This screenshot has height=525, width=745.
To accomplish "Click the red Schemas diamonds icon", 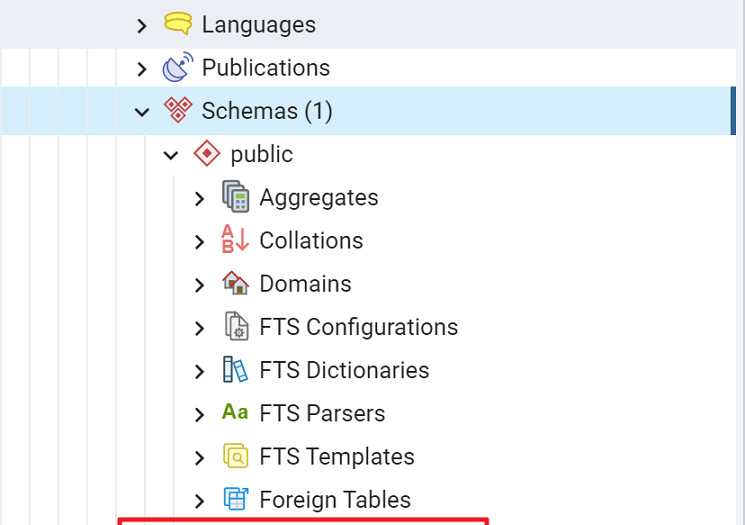I will 178,110.
